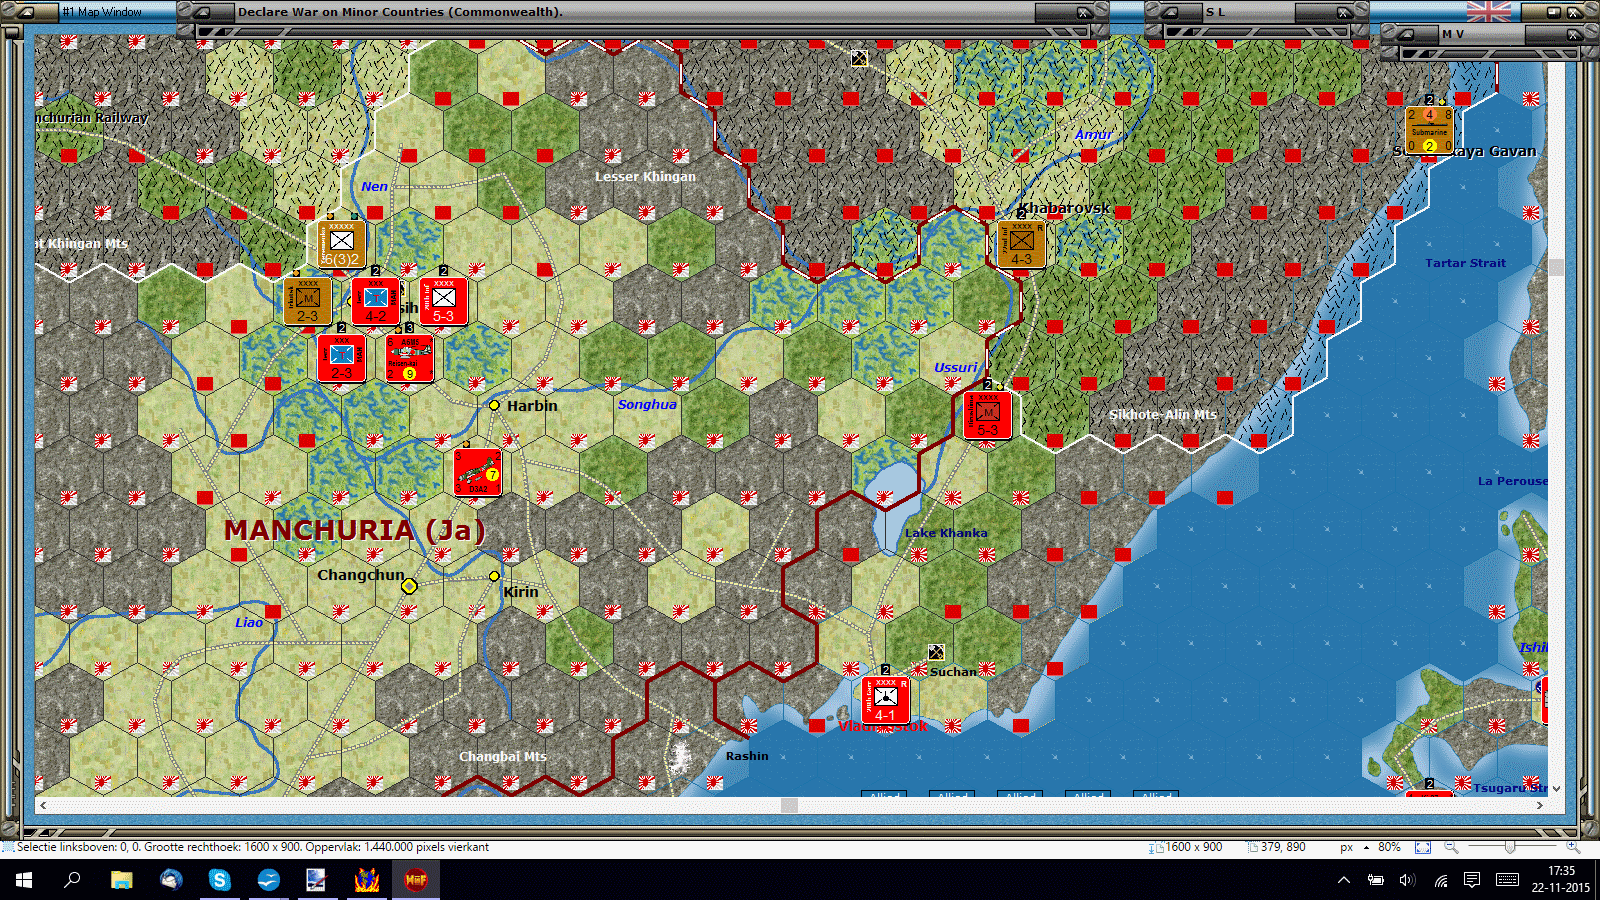Viewport: 1600px width, 900px height.
Task: Click the Rashin port label
Action: point(747,756)
